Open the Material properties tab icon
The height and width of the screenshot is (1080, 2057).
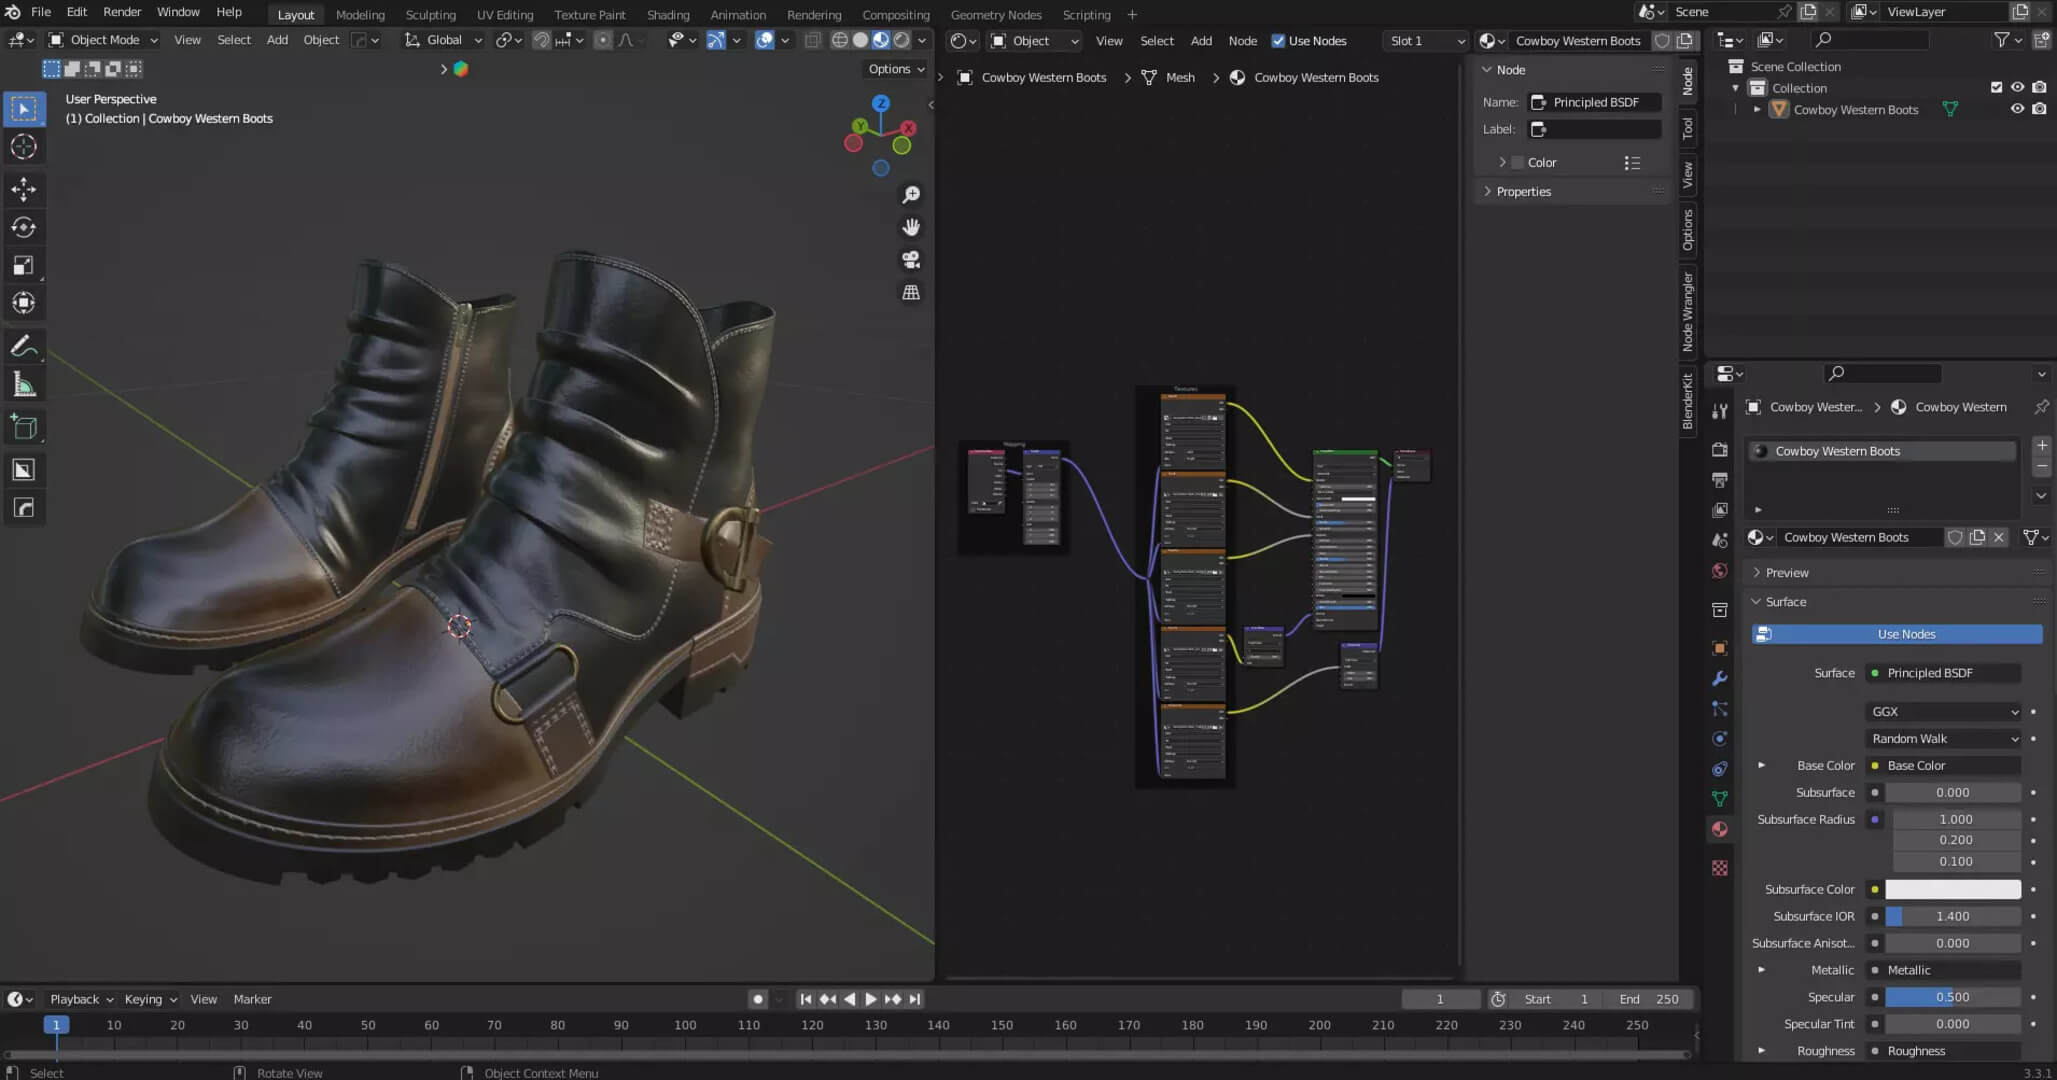click(1720, 829)
